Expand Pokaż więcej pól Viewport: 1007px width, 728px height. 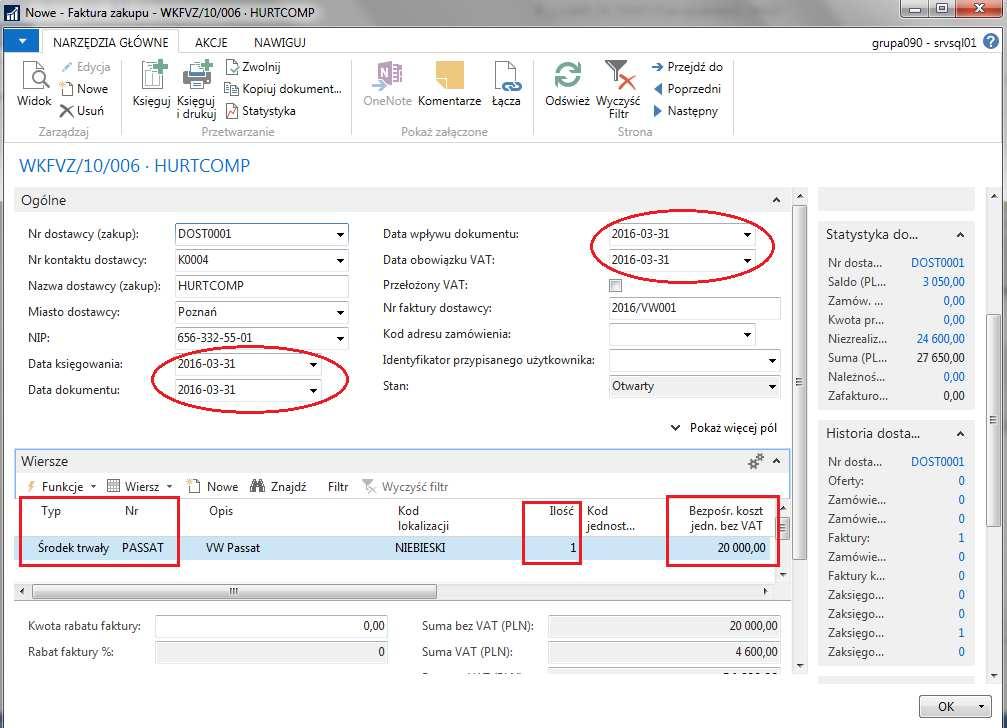tap(724, 428)
